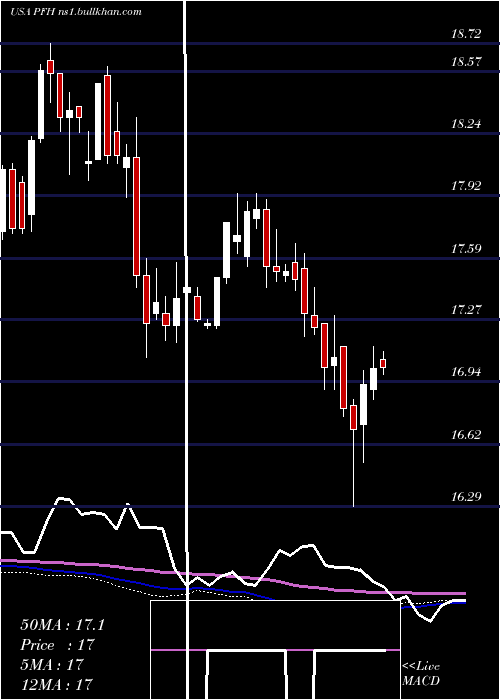Screen dimensions: 500x700
Task: Click the 16.94 price level label
Action: tap(467, 371)
